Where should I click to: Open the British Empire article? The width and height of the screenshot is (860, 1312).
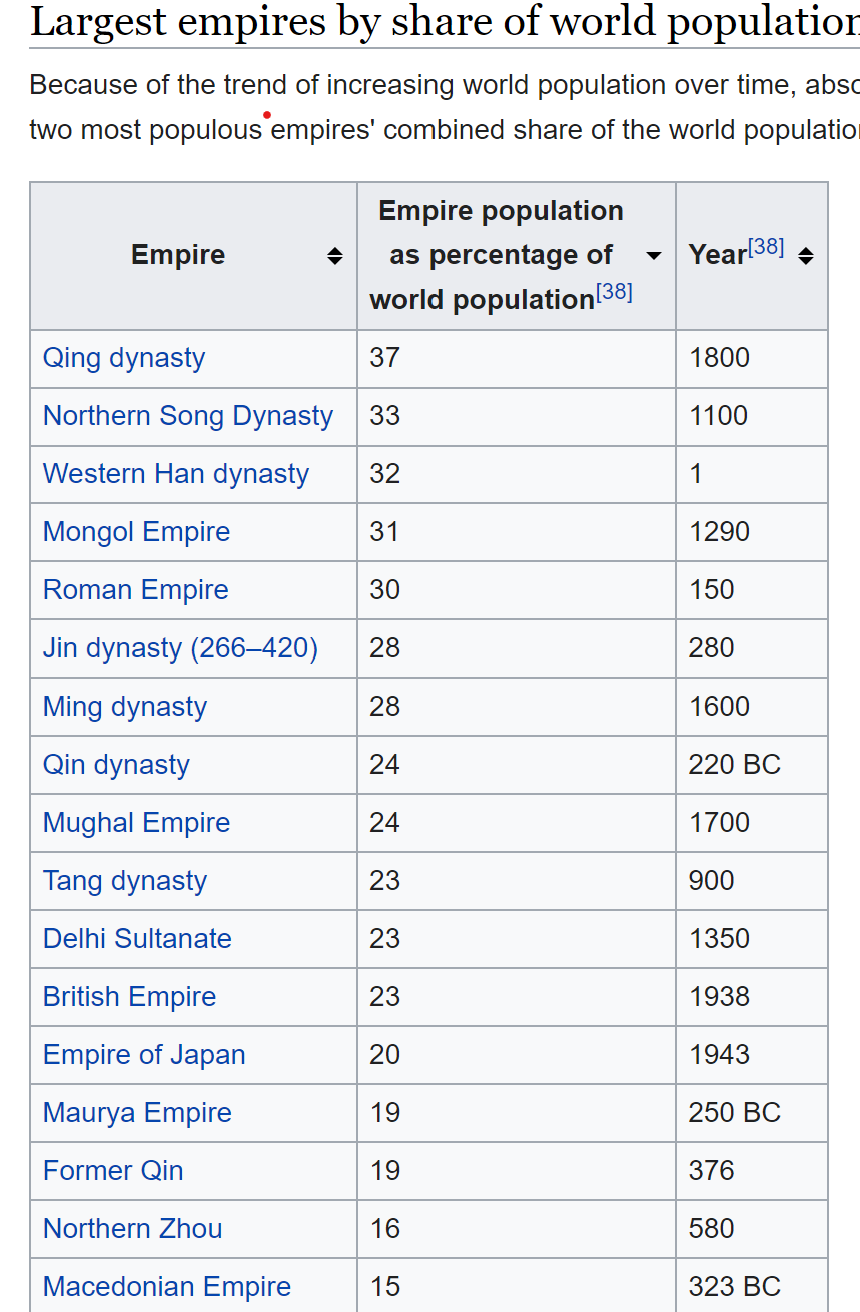coord(129,997)
